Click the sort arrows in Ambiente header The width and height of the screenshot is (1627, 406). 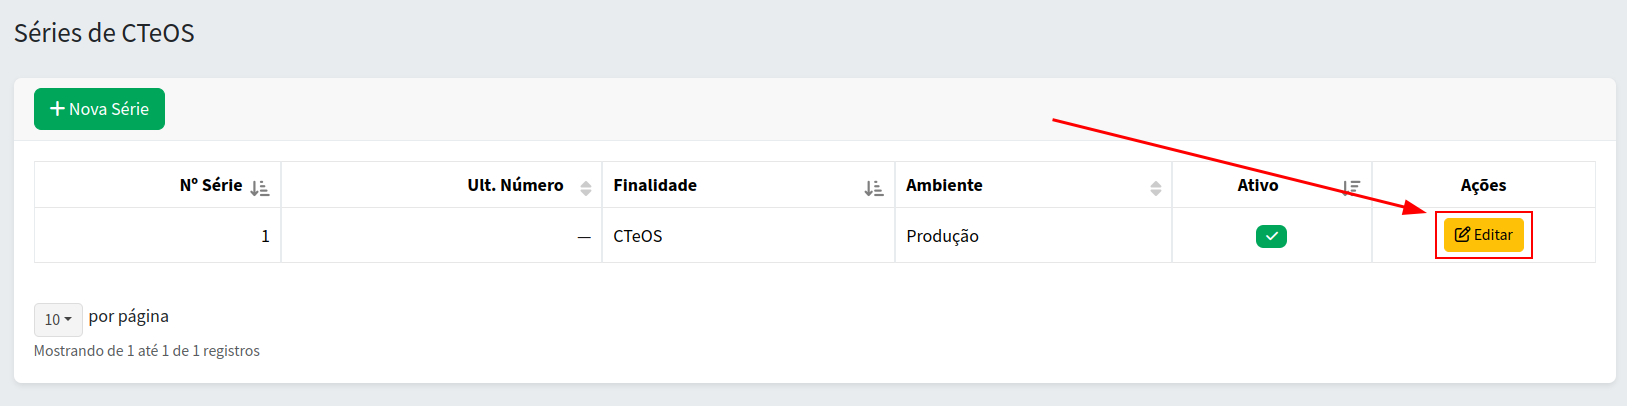pyautogui.click(x=1156, y=188)
